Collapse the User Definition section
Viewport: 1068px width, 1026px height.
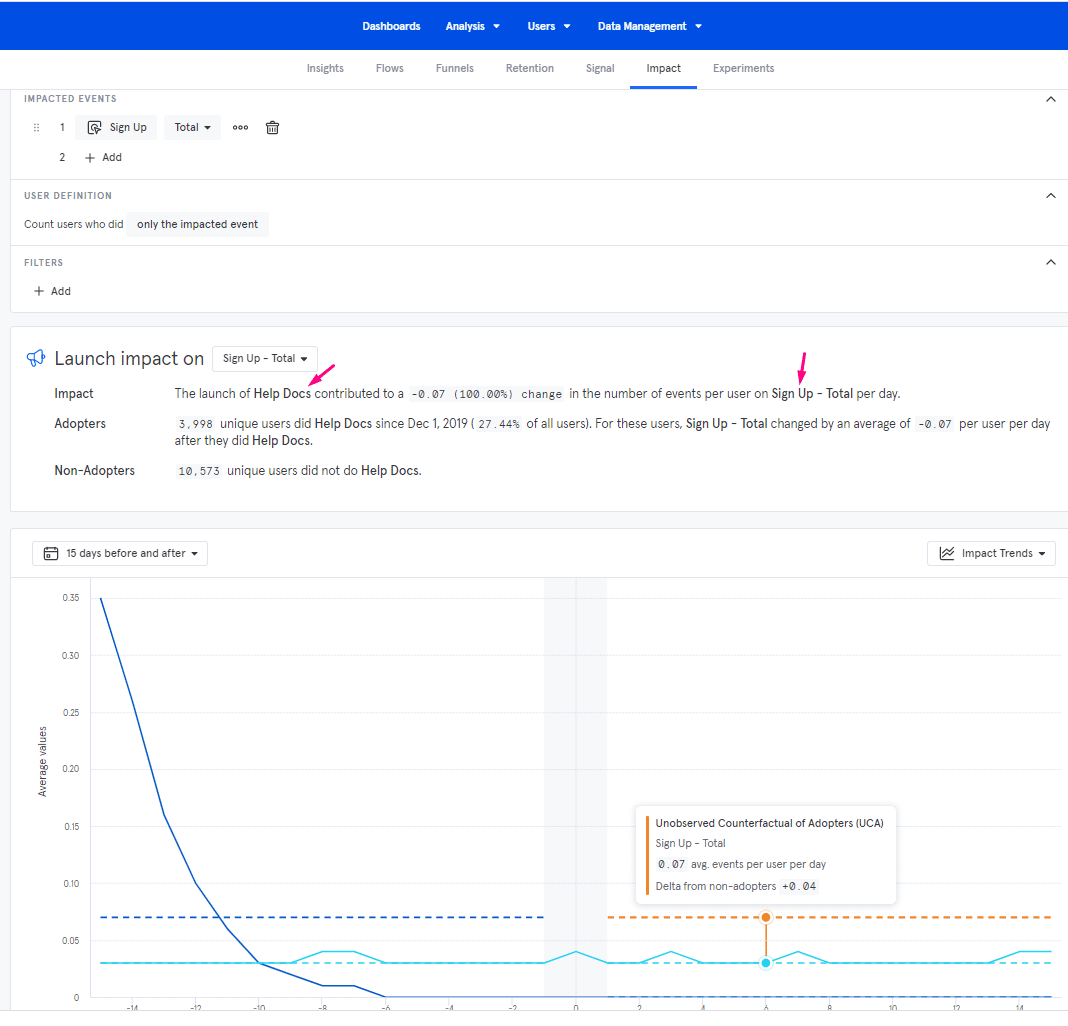coord(1050,196)
